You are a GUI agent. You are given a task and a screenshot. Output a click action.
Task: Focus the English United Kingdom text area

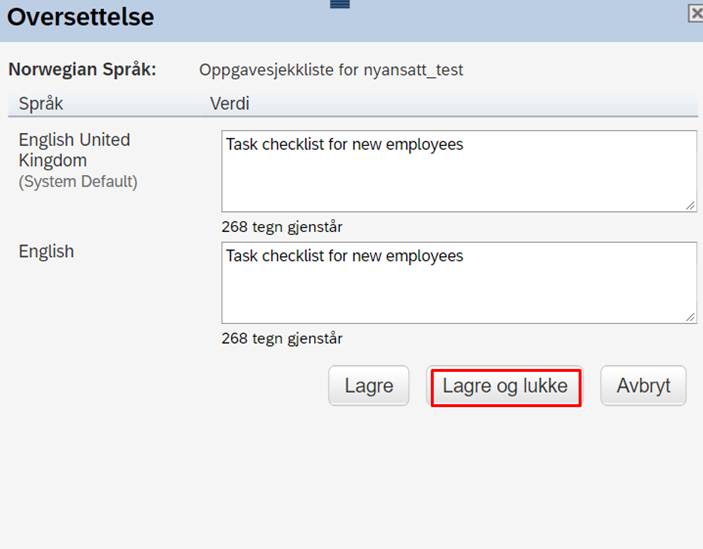(x=459, y=171)
